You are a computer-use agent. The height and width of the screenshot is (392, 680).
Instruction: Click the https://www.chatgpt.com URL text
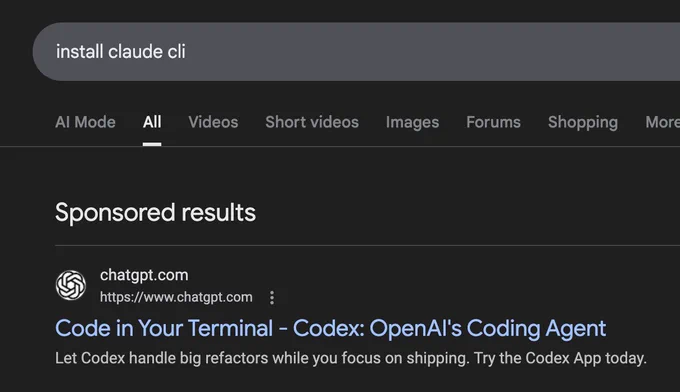click(x=176, y=297)
